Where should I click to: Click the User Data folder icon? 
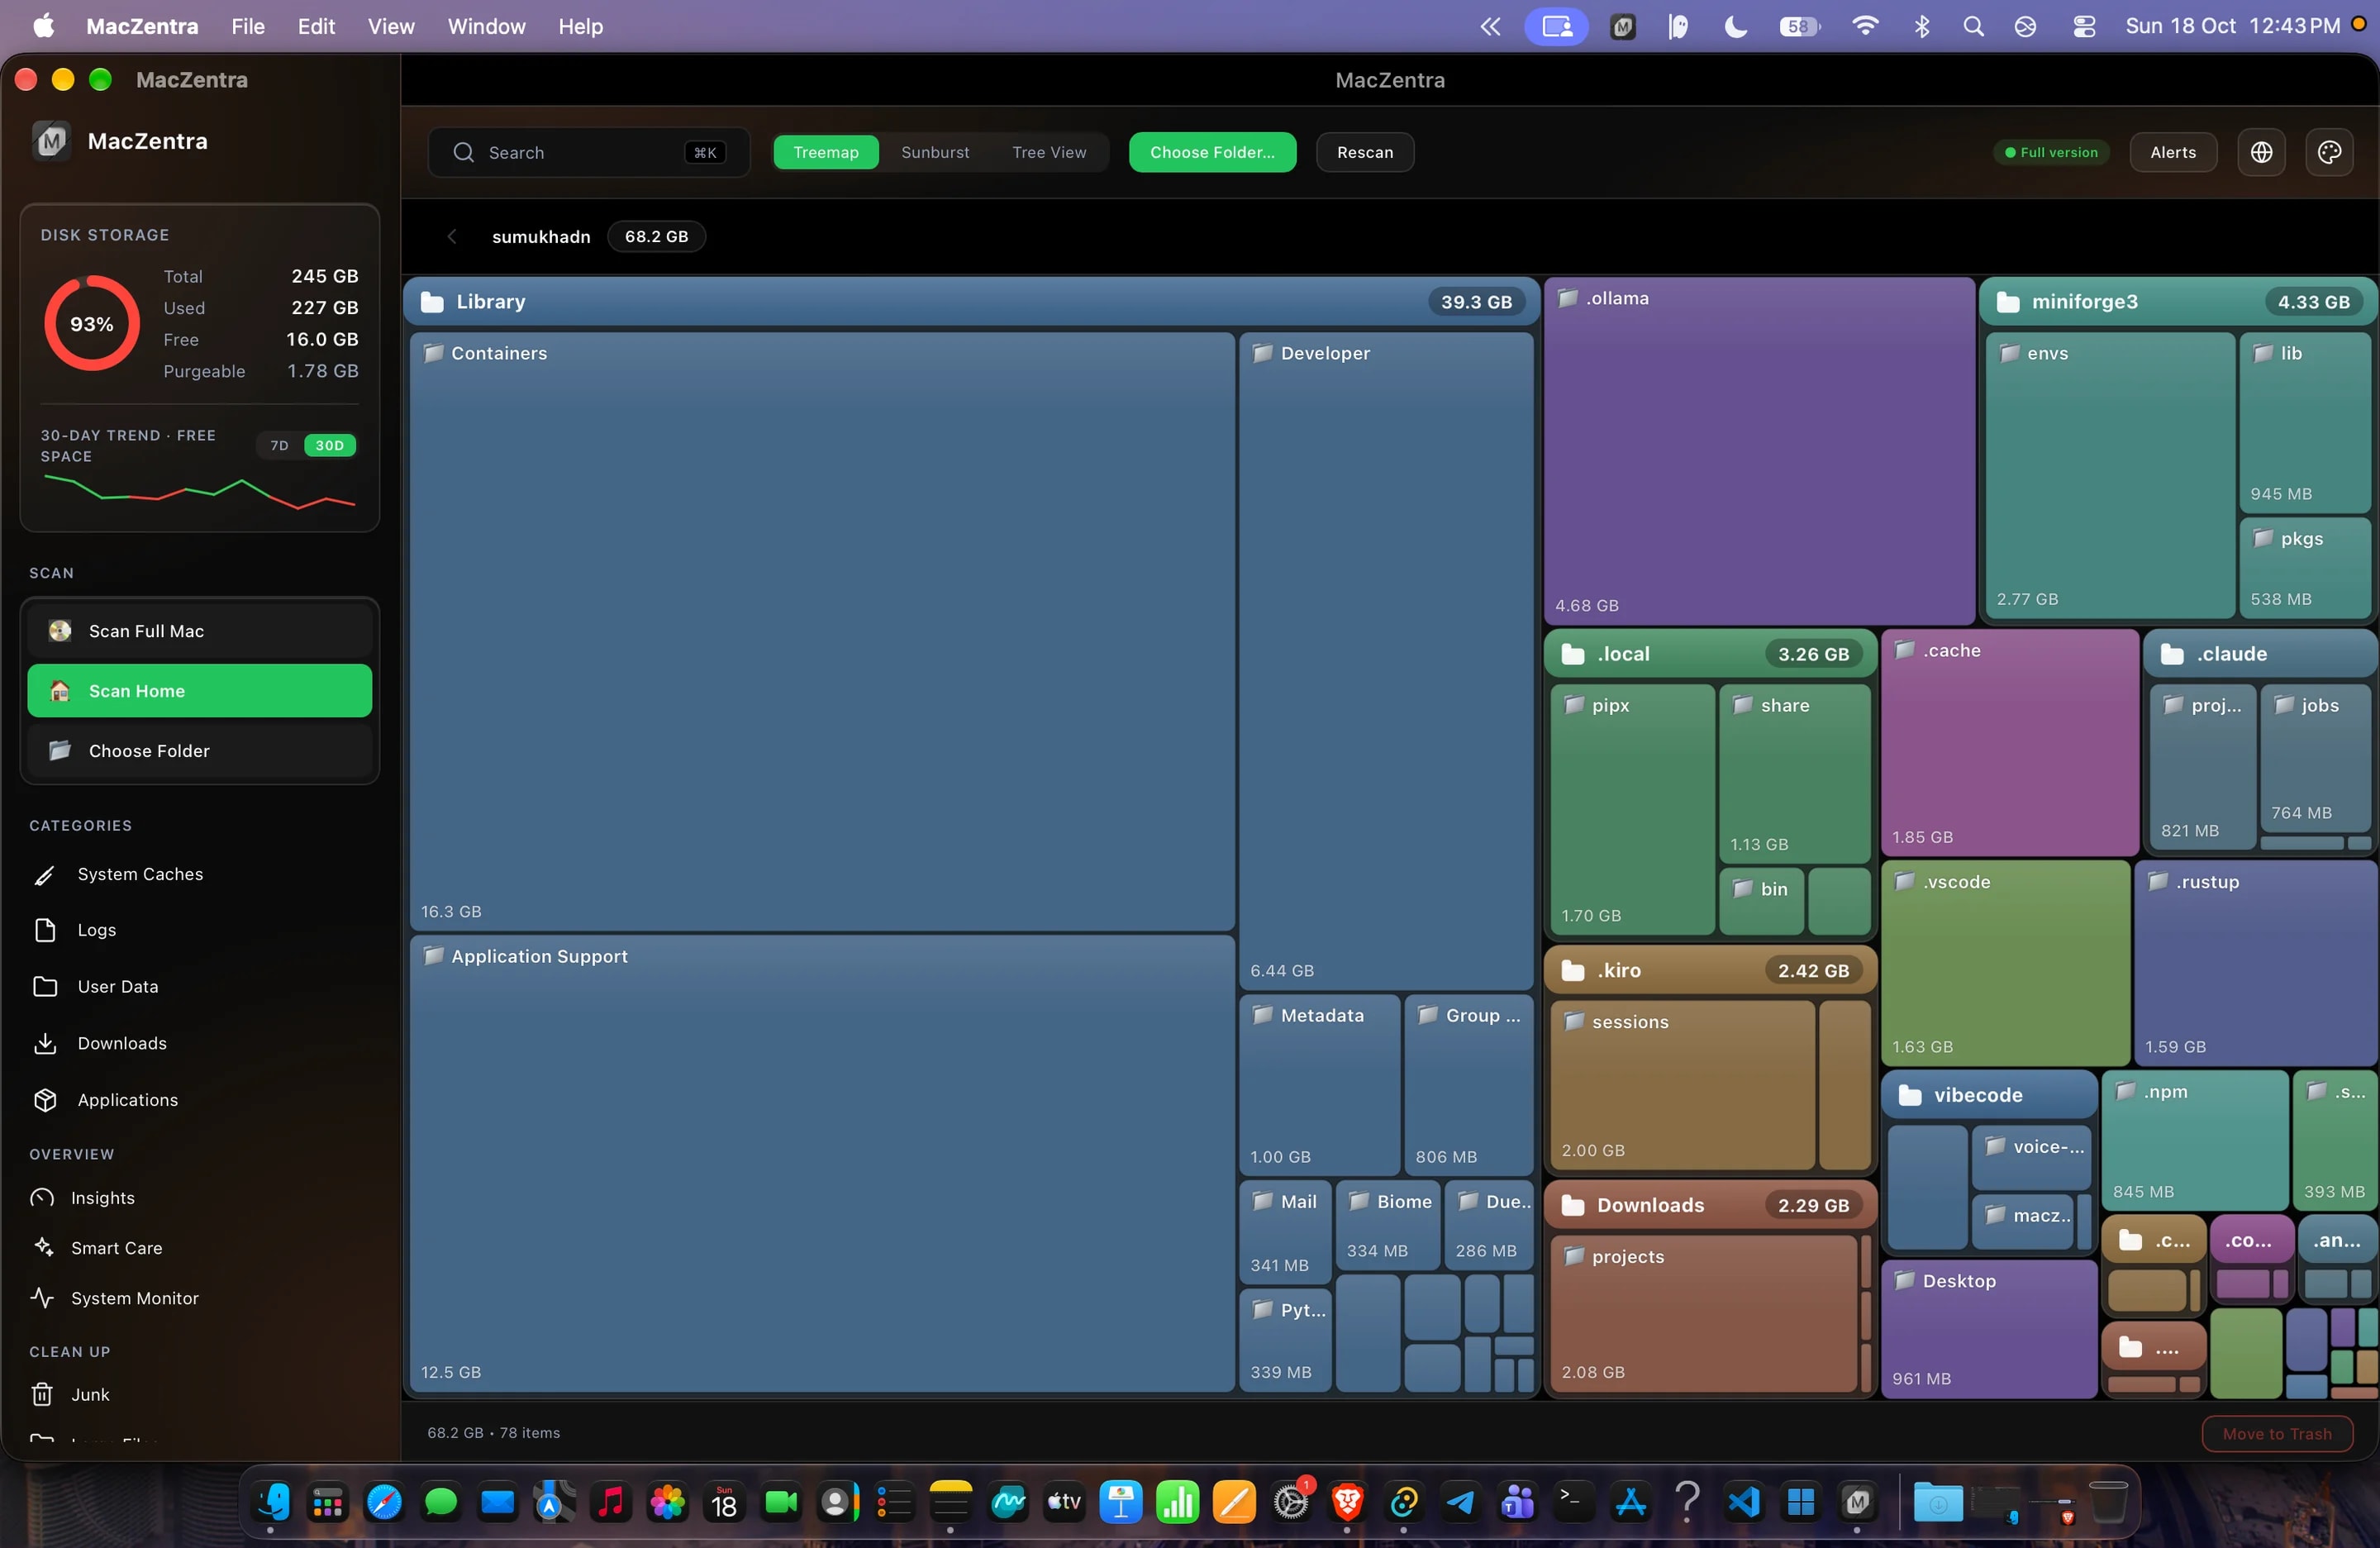pyautogui.click(x=45, y=987)
